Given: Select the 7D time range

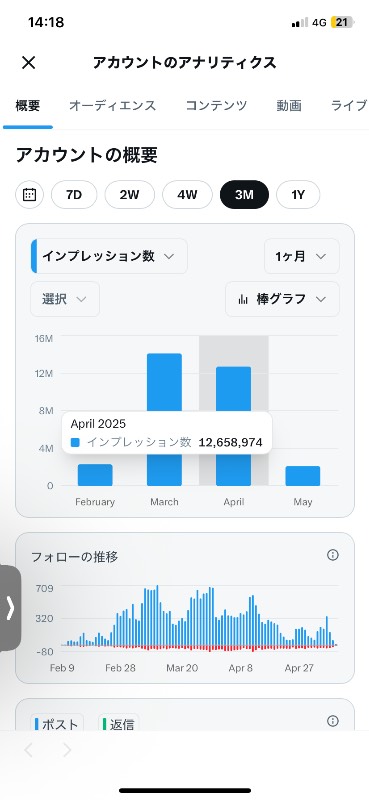Looking at the screenshot, I should pos(74,194).
